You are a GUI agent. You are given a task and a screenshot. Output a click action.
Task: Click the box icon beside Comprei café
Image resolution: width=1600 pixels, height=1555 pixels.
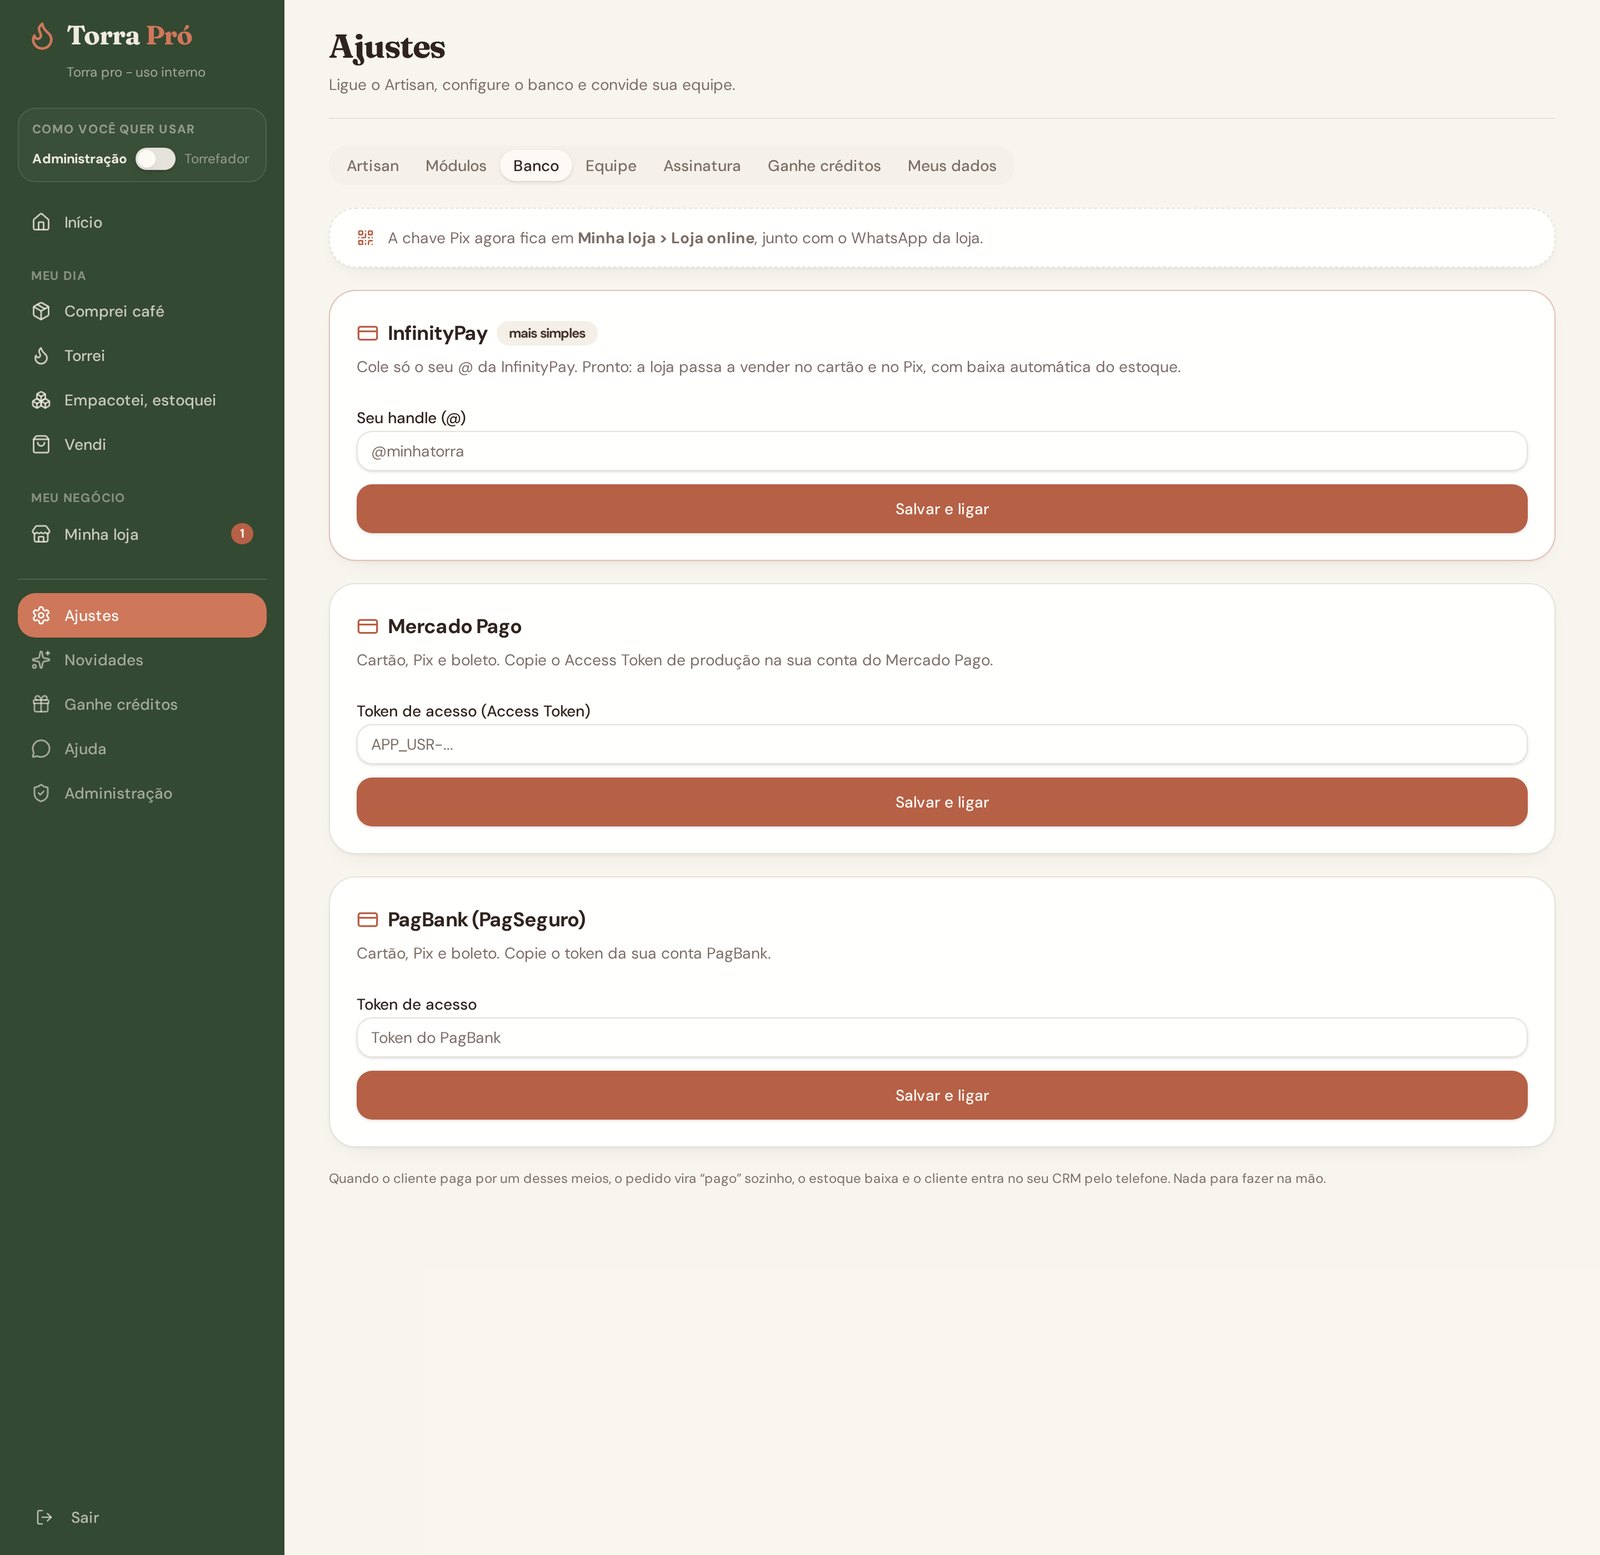click(x=41, y=311)
